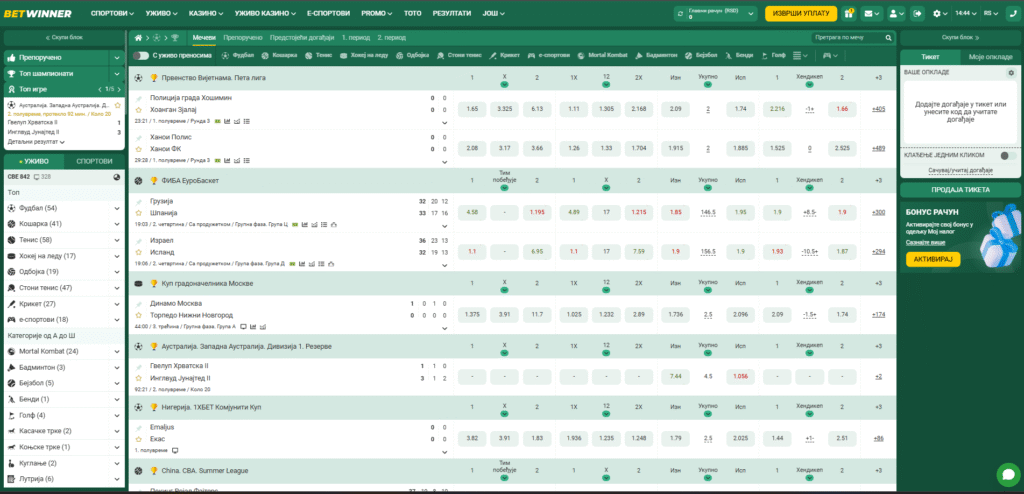The image size is (1024, 494).
Task: Favorite the Шпанија match star
Action: coord(138,213)
